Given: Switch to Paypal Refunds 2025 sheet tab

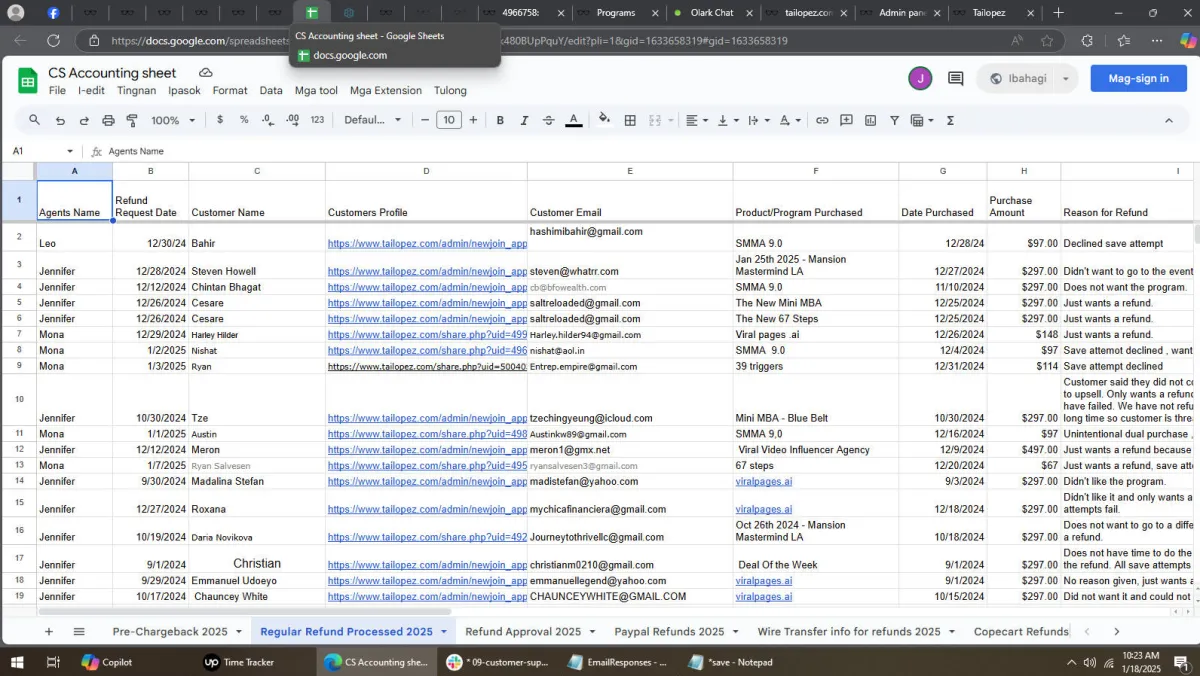Looking at the screenshot, I should pos(668,631).
